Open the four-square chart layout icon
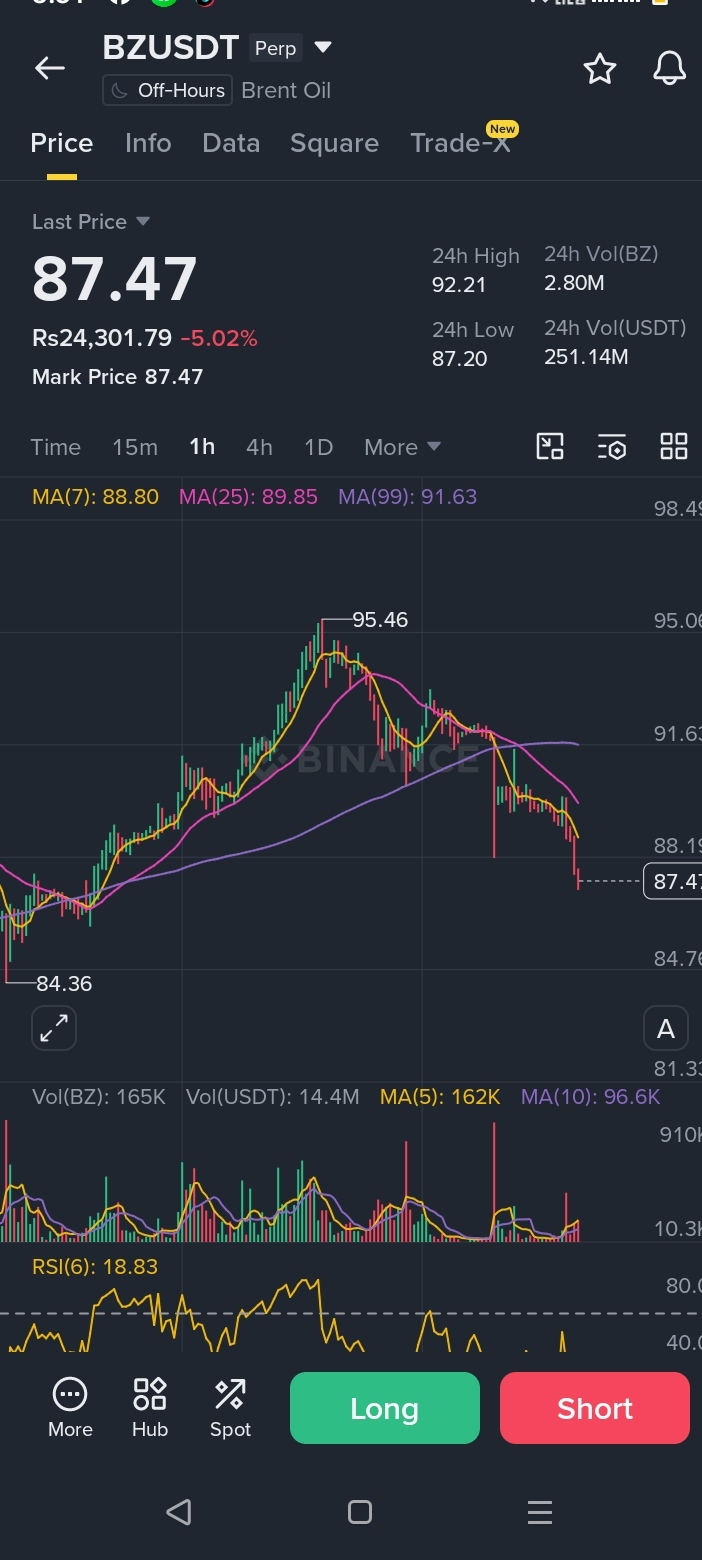The width and height of the screenshot is (702, 1560). pos(674,447)
